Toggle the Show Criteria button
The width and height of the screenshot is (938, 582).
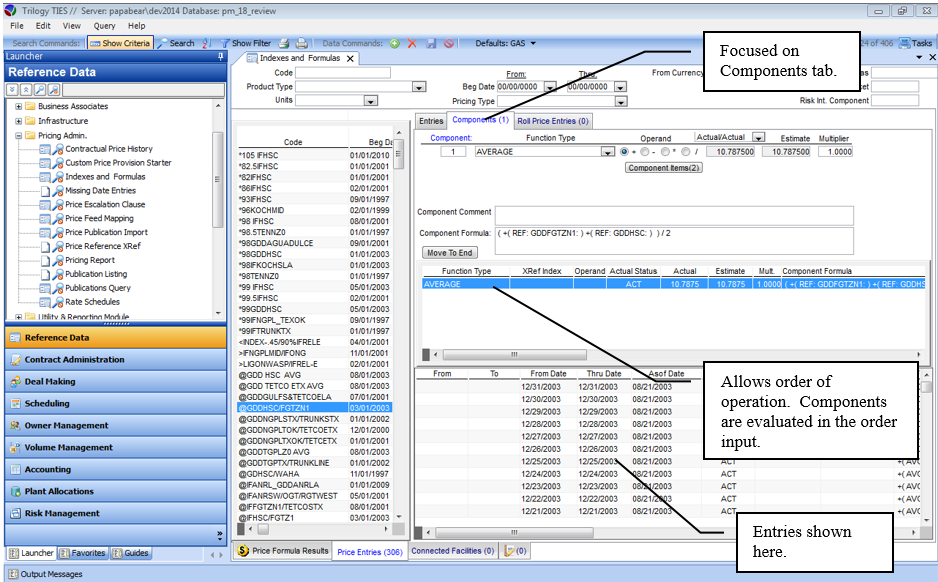pos(120,43)
